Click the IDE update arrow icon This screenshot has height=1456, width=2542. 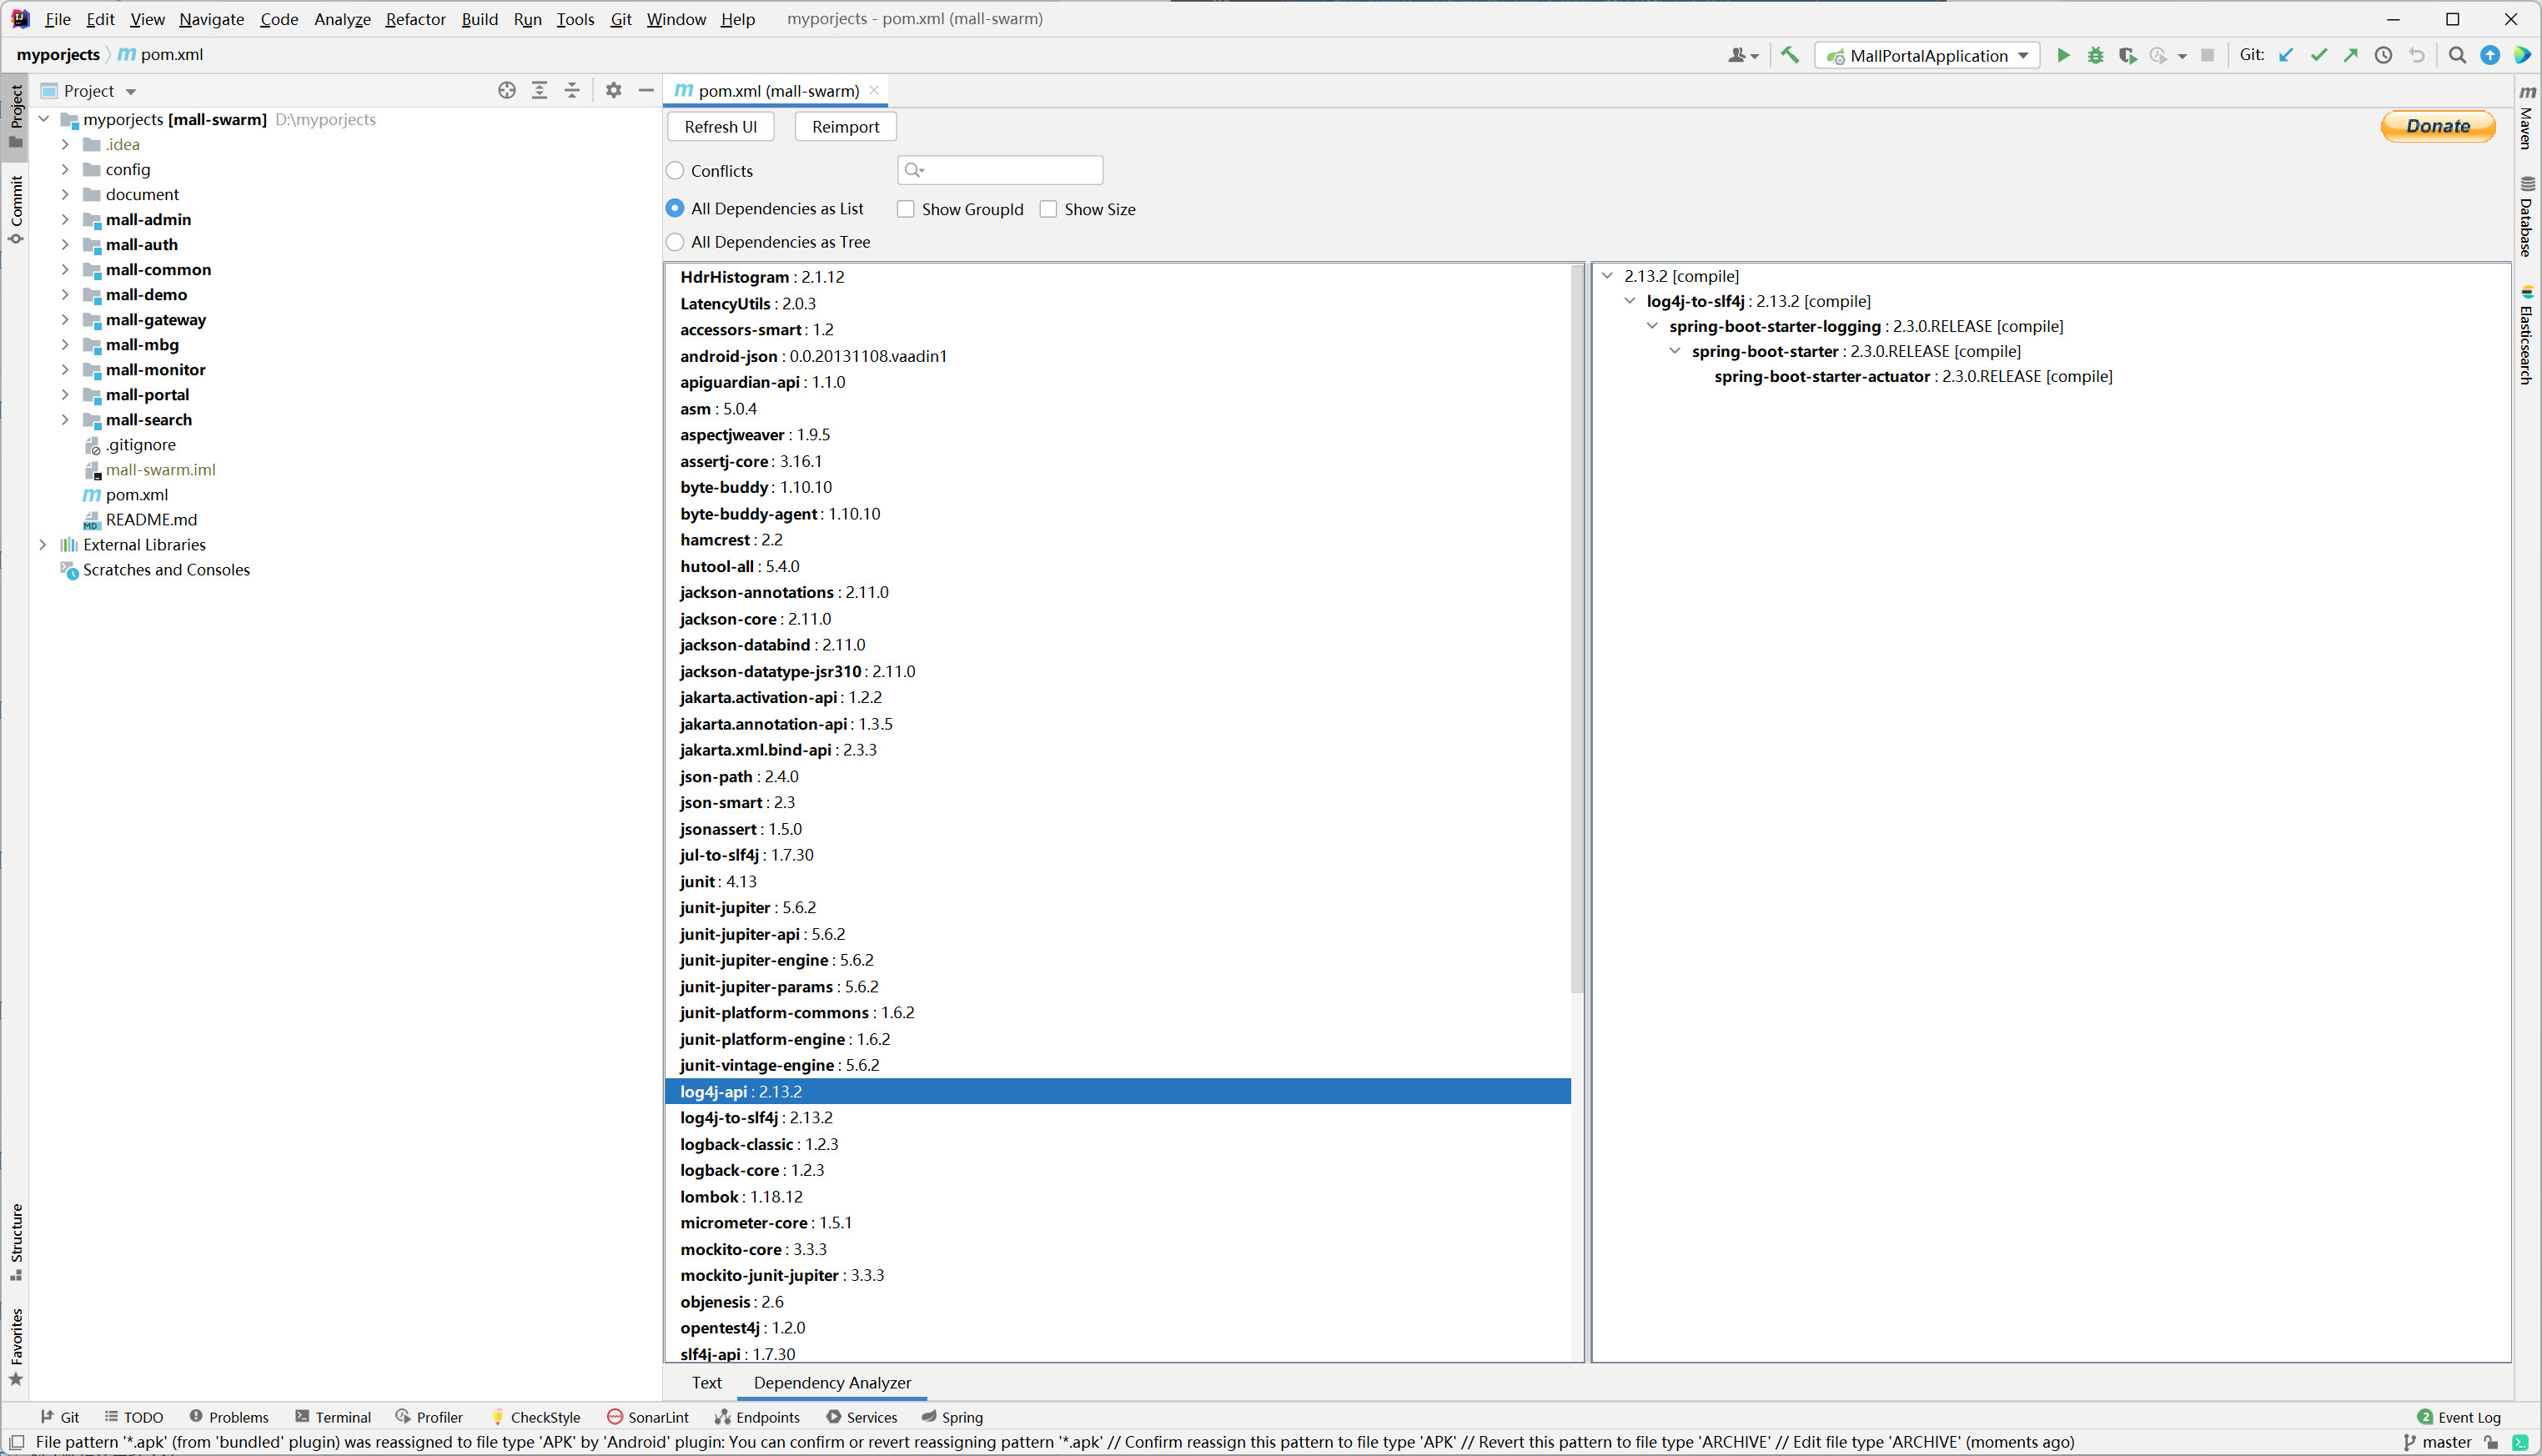point(2490,55)
